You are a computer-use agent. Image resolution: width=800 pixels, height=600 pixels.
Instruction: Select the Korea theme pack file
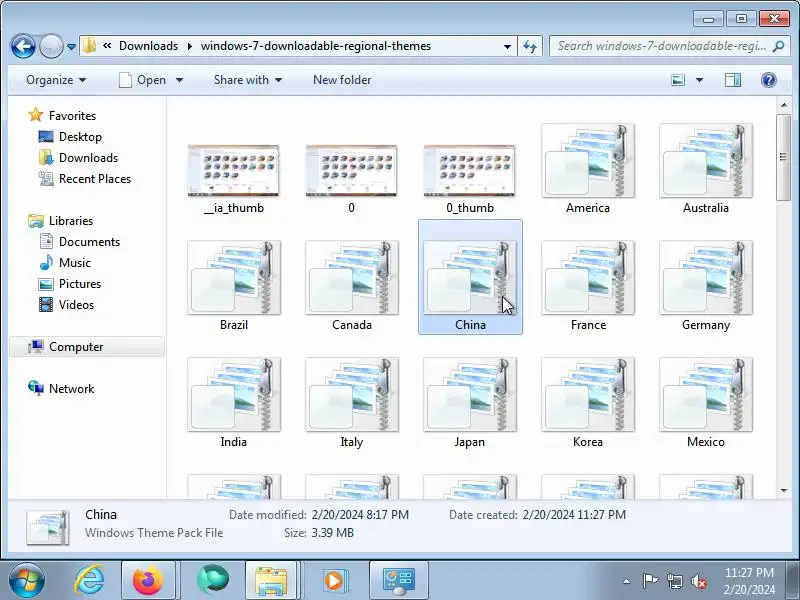588,403
